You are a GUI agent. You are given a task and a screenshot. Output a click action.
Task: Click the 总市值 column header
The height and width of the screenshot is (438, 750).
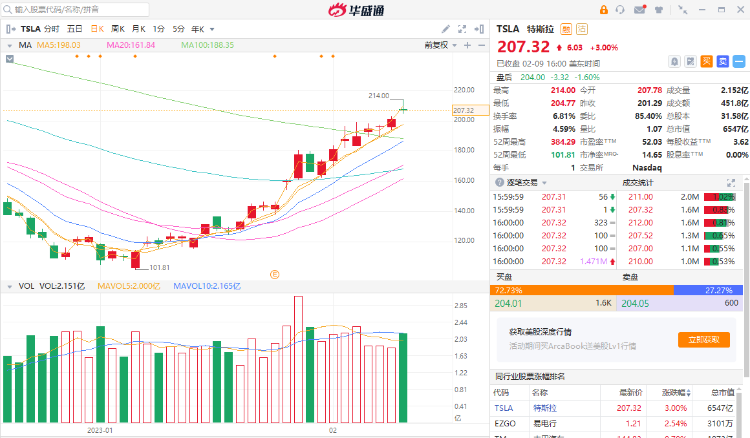pyautogui.click(x=723, y=393)
